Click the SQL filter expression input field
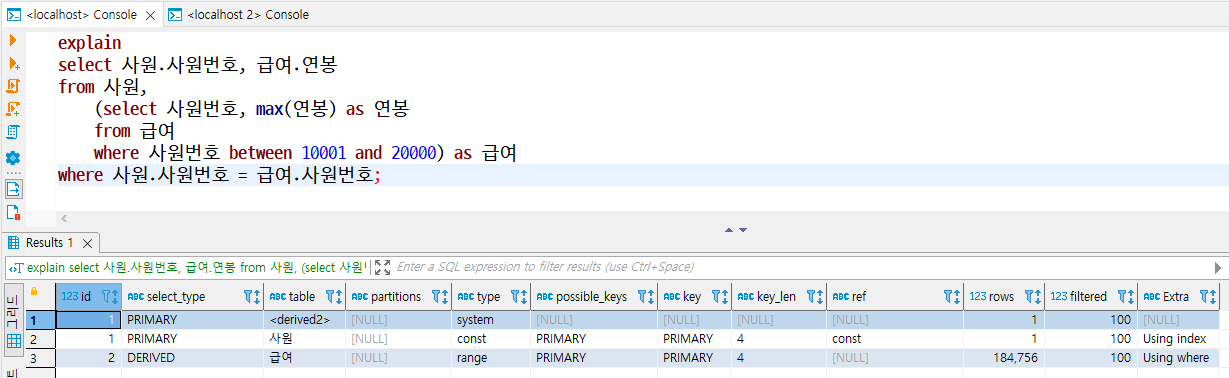This screenshot has height=378, width=1229. [x=800, y=268]
